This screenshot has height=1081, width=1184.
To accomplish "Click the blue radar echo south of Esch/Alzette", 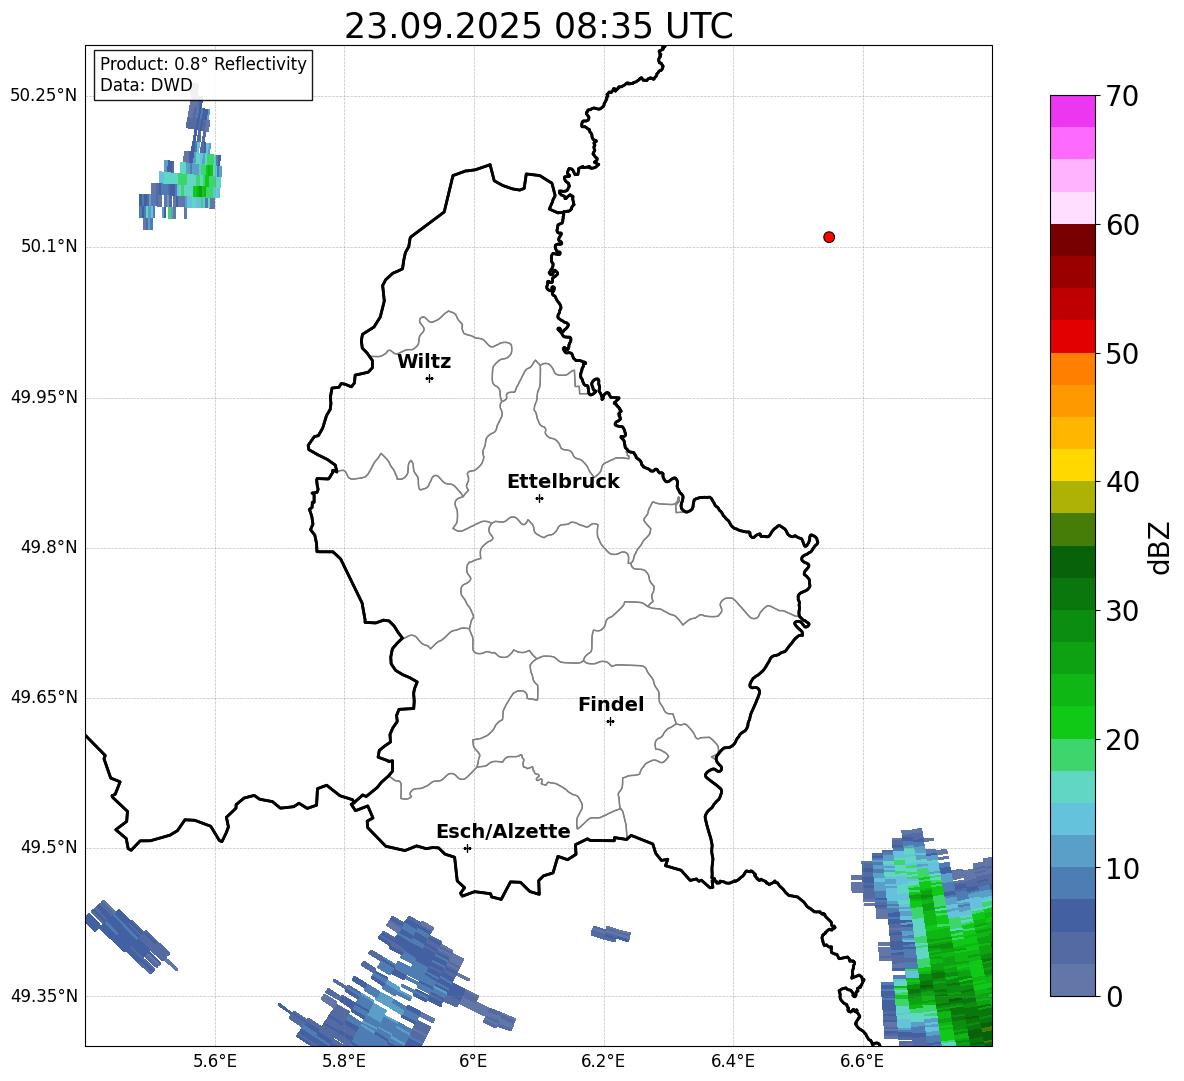I will tap(396, 981).
